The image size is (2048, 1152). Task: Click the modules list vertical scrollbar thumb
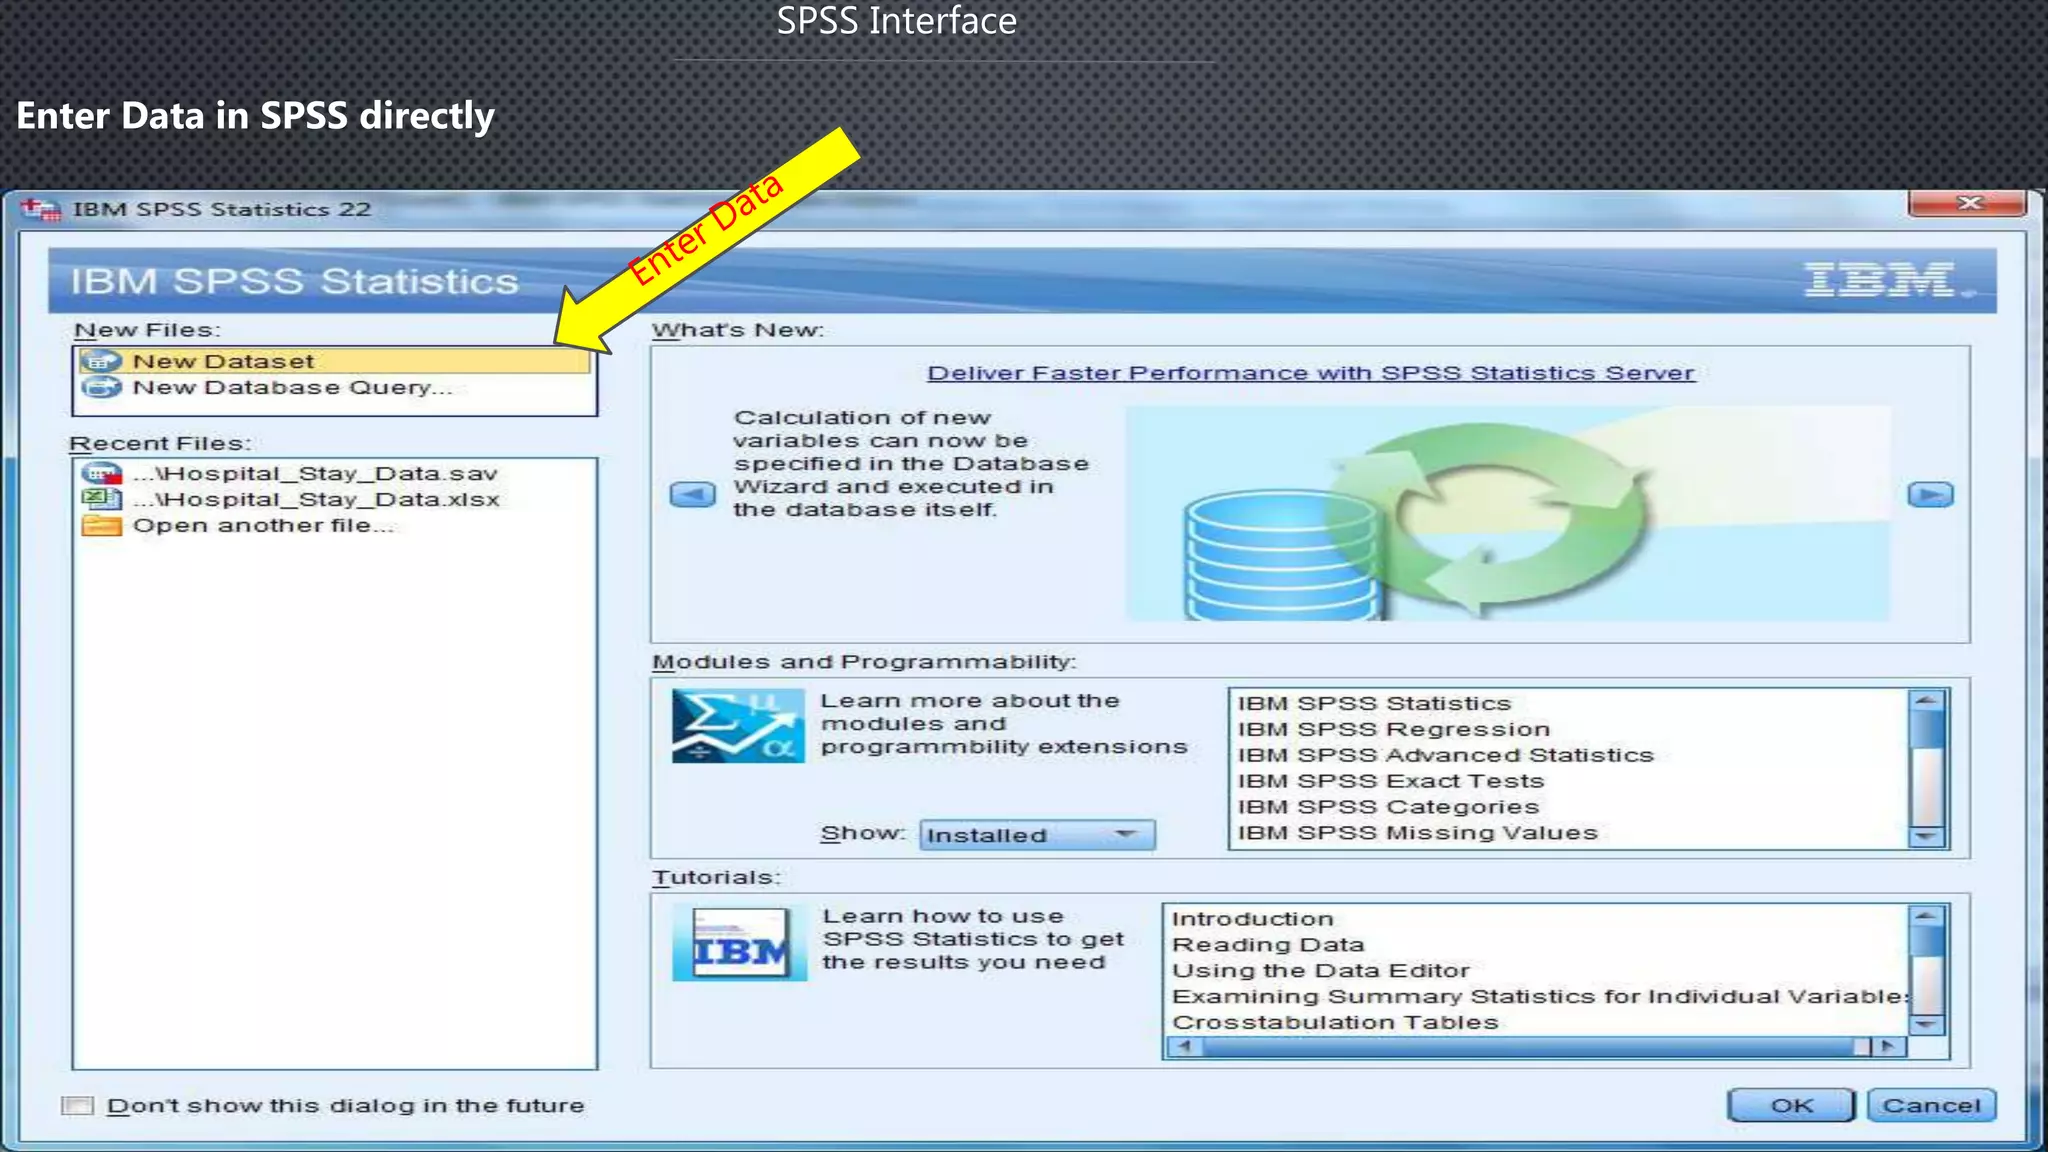point(1927,728)
